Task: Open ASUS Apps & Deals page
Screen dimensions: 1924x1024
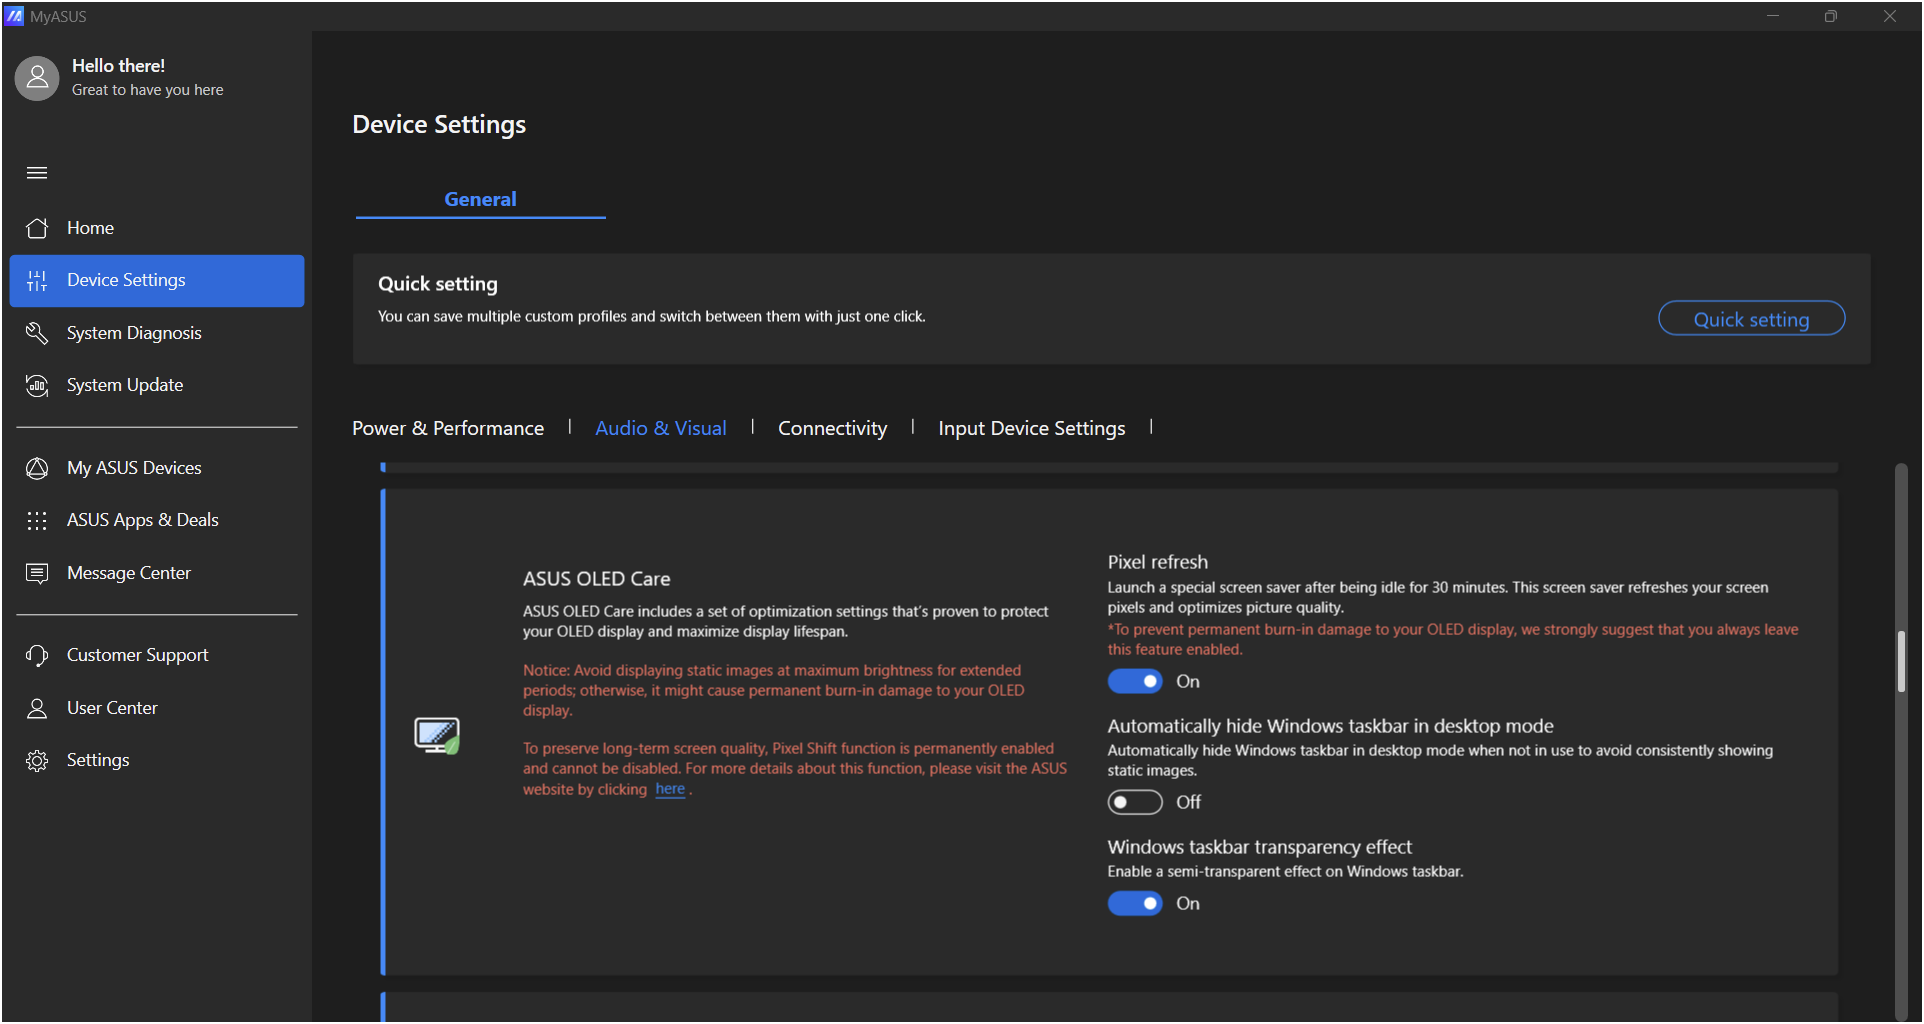Action: tap(157, 520)
